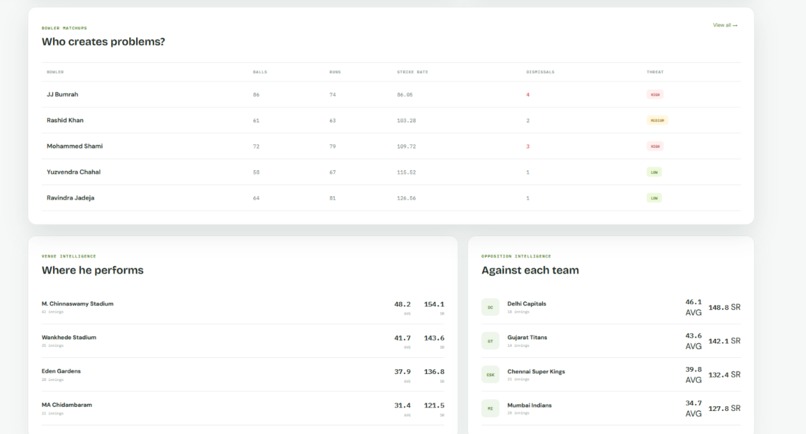806x434 pixels.
Task: Click the 132.4 SR for Chennai Super Kings
Action: [724, 375]
